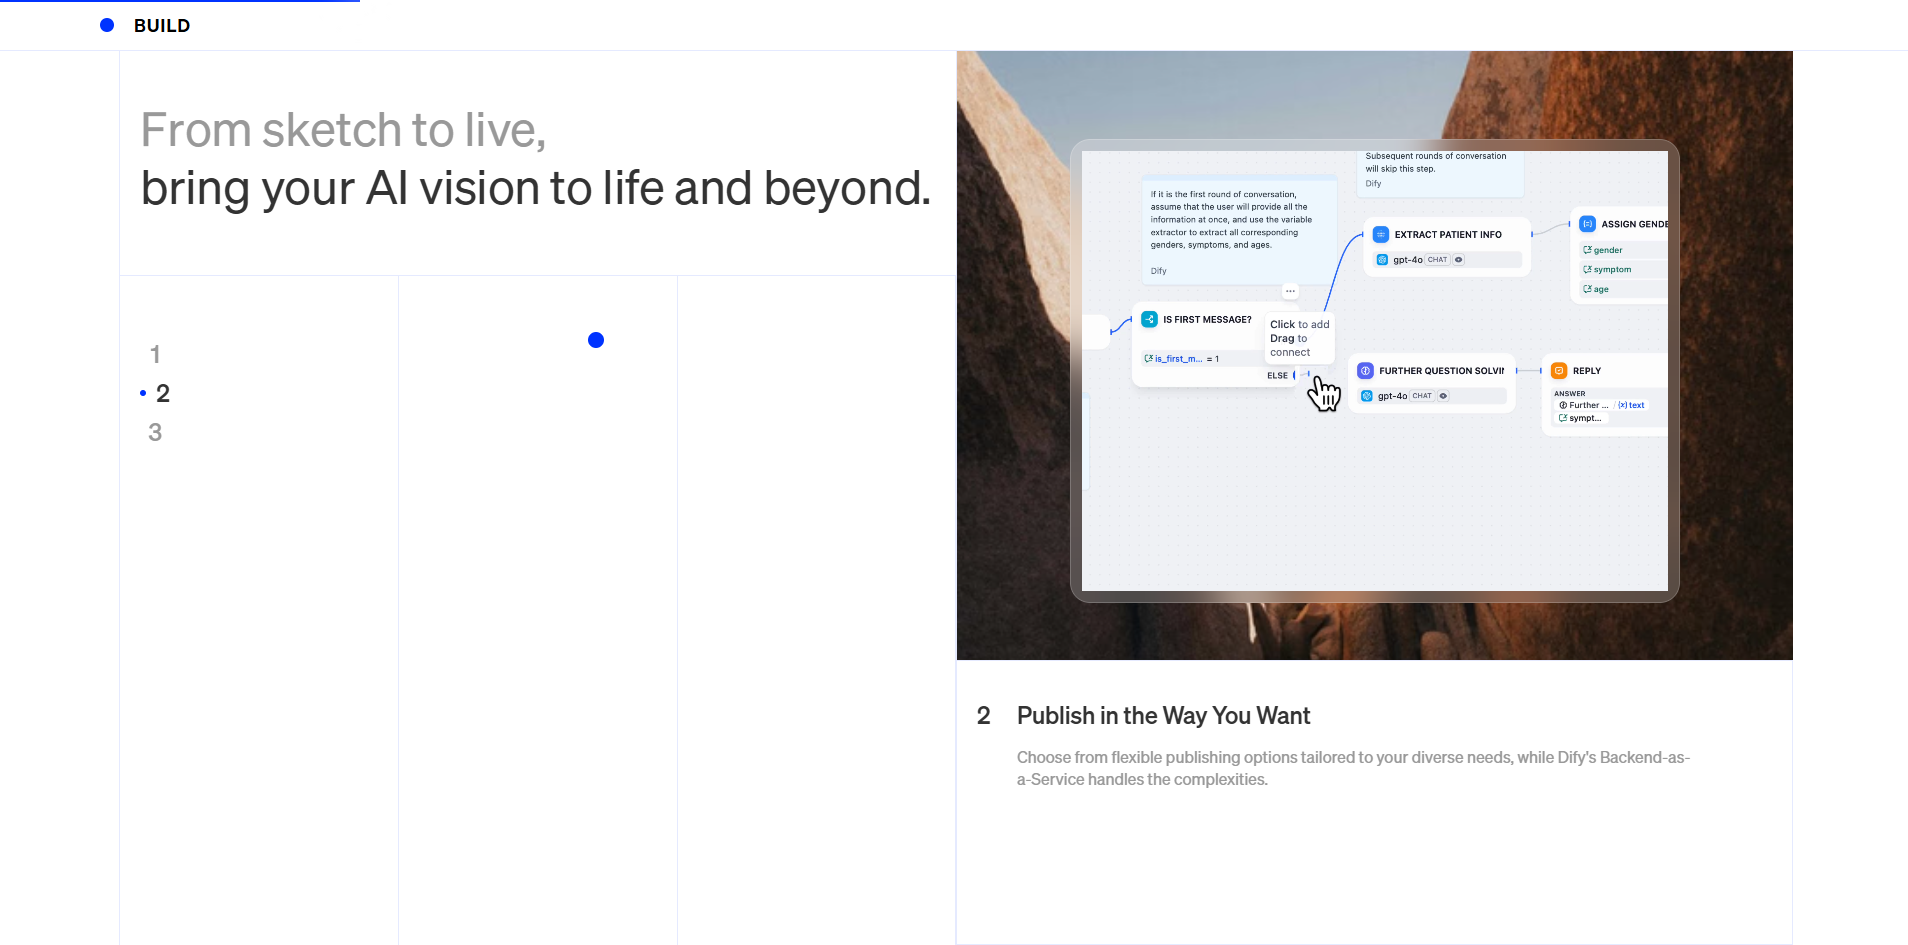Select the gender variable row

tap(1624, 250)
